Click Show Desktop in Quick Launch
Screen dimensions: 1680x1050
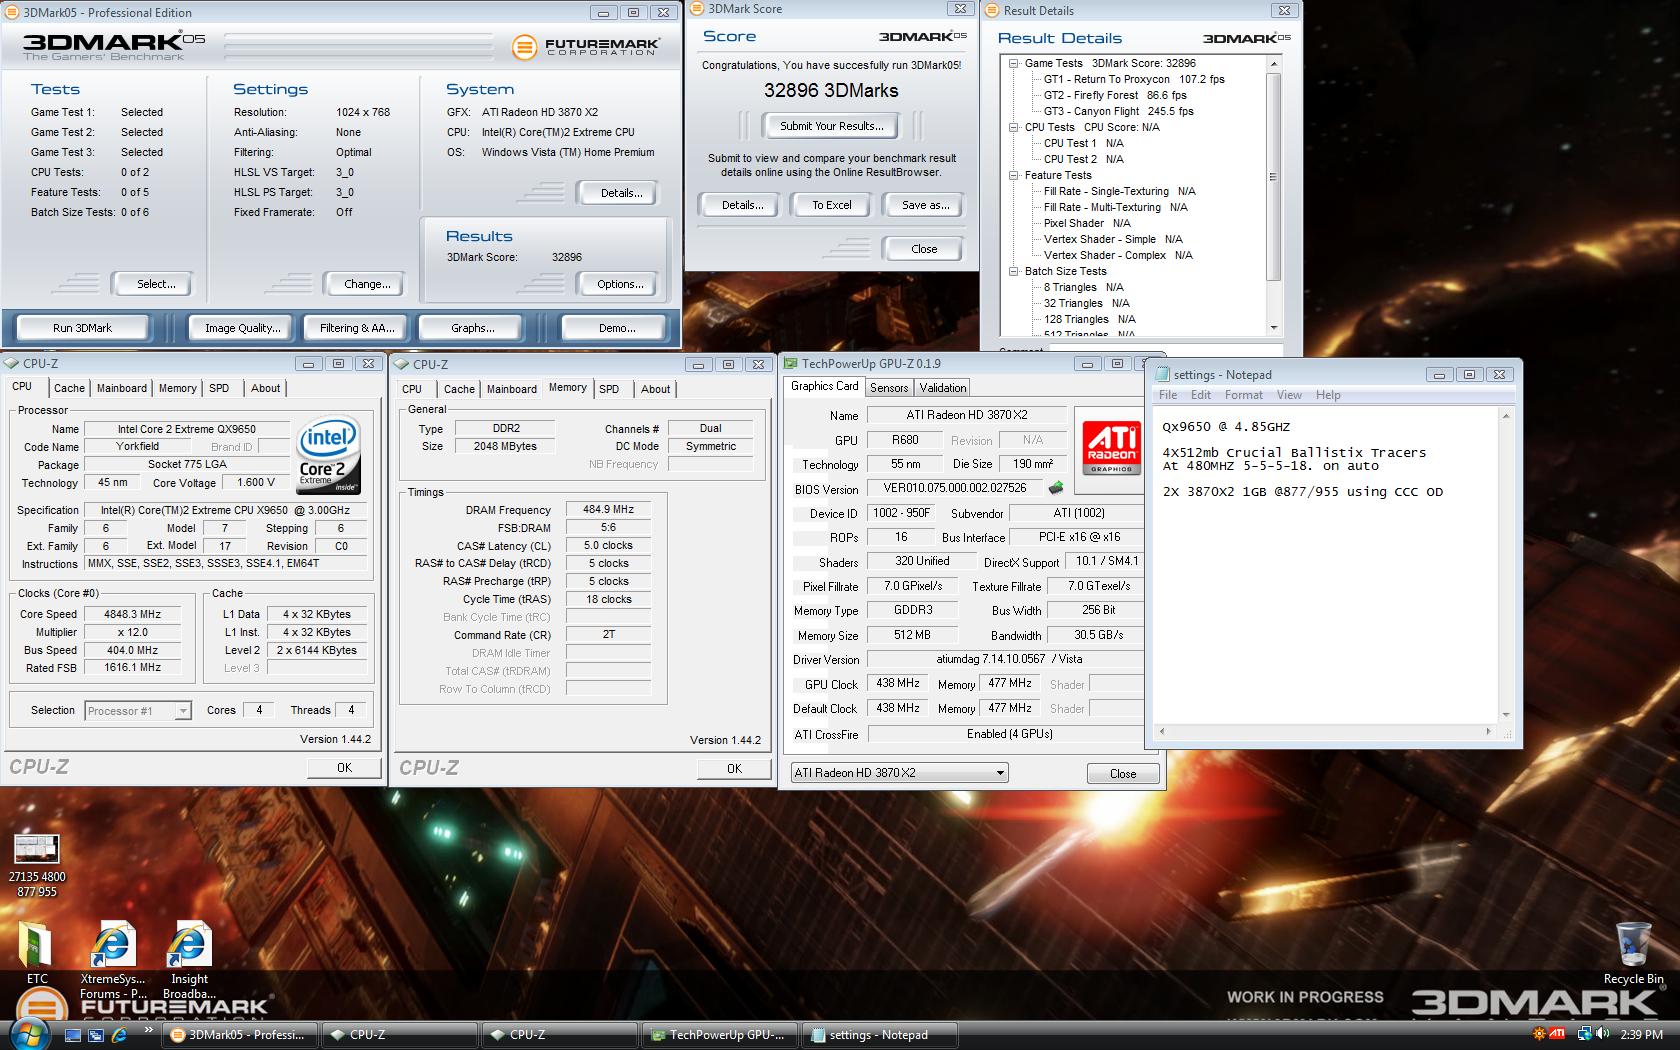[x=73, y=1035]
